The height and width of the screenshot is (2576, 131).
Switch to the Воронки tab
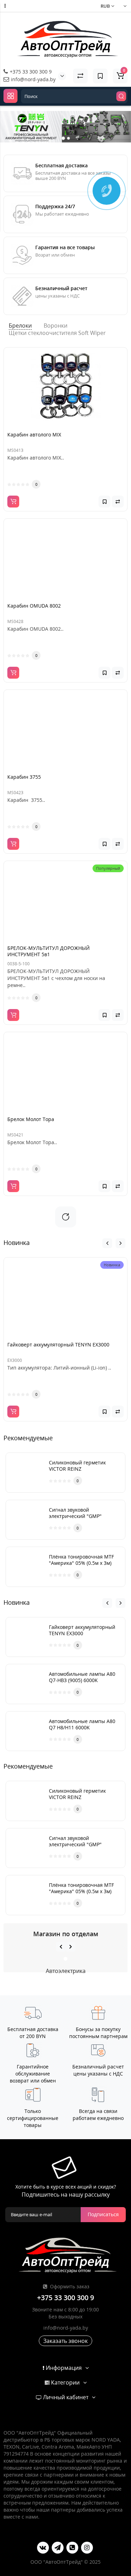(x=55, y=325)
